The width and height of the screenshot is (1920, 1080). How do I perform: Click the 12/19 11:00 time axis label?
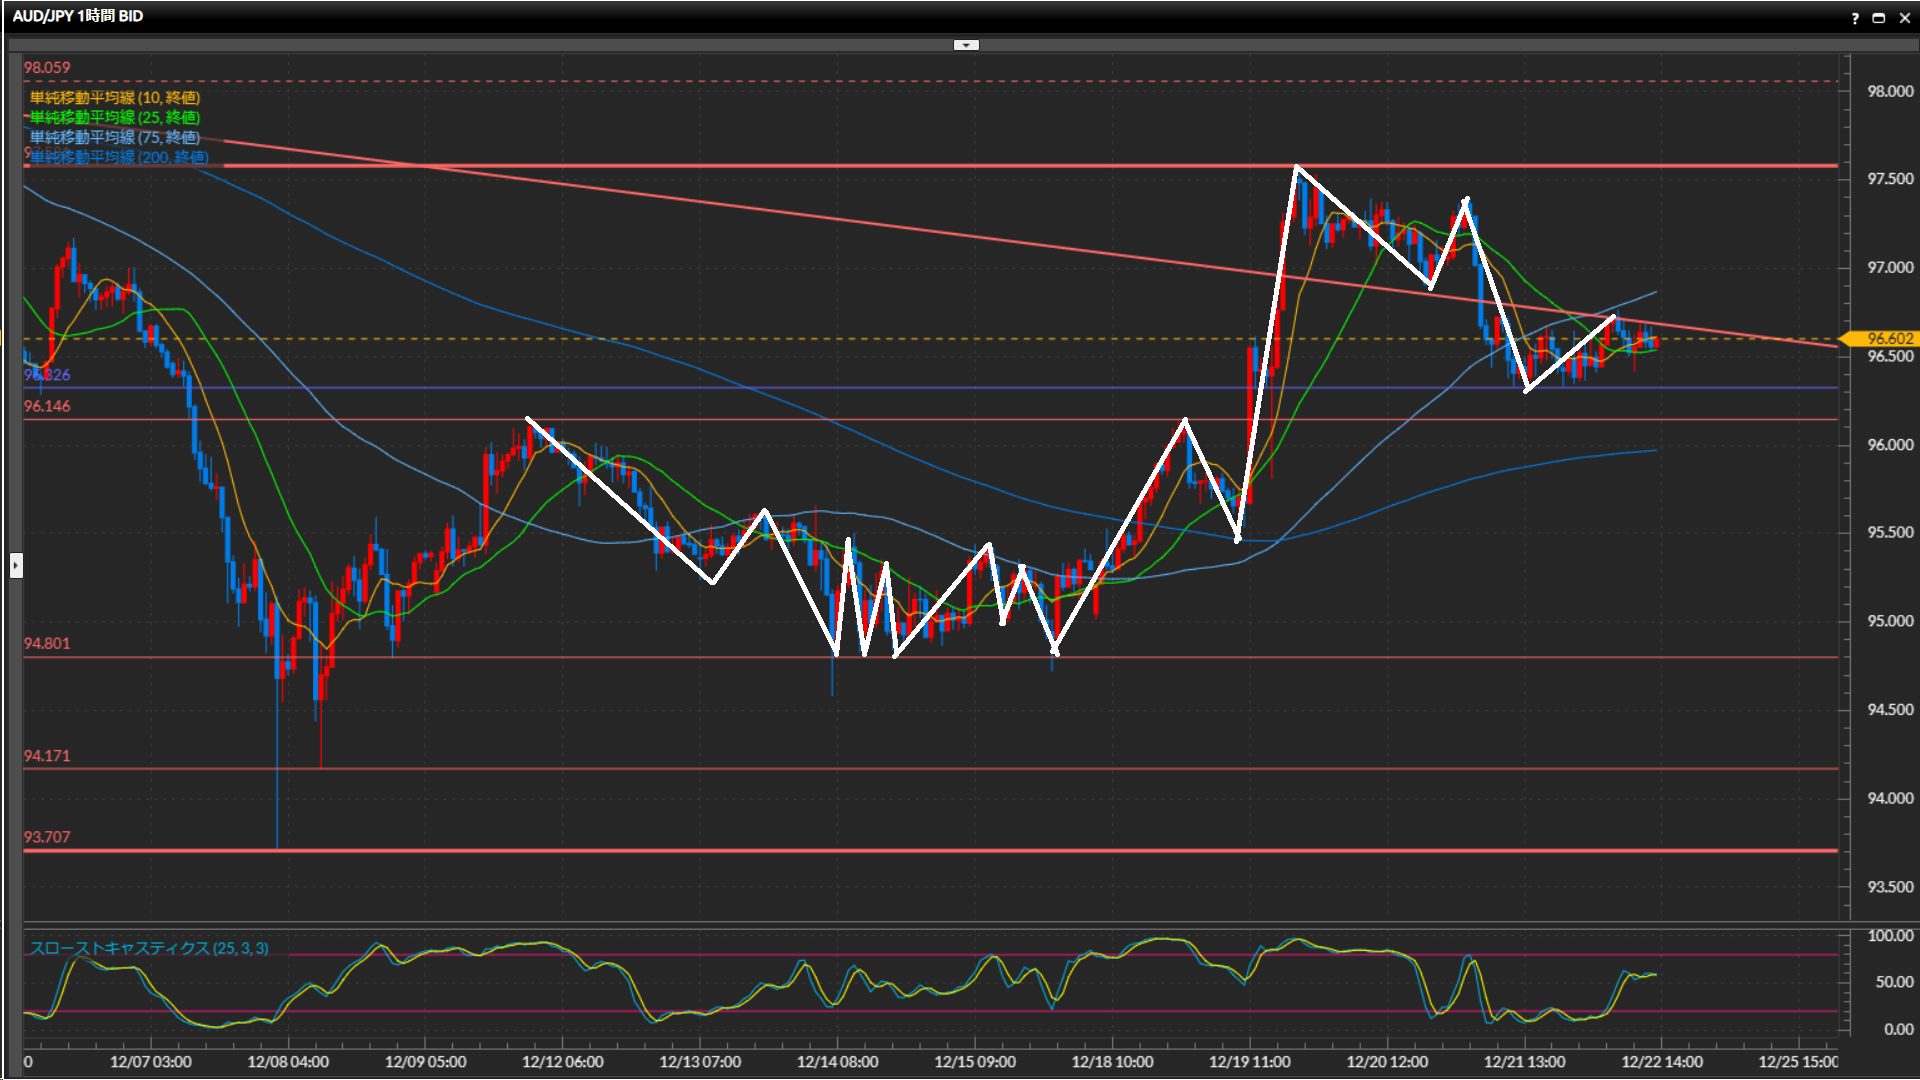[1249, 1062]
